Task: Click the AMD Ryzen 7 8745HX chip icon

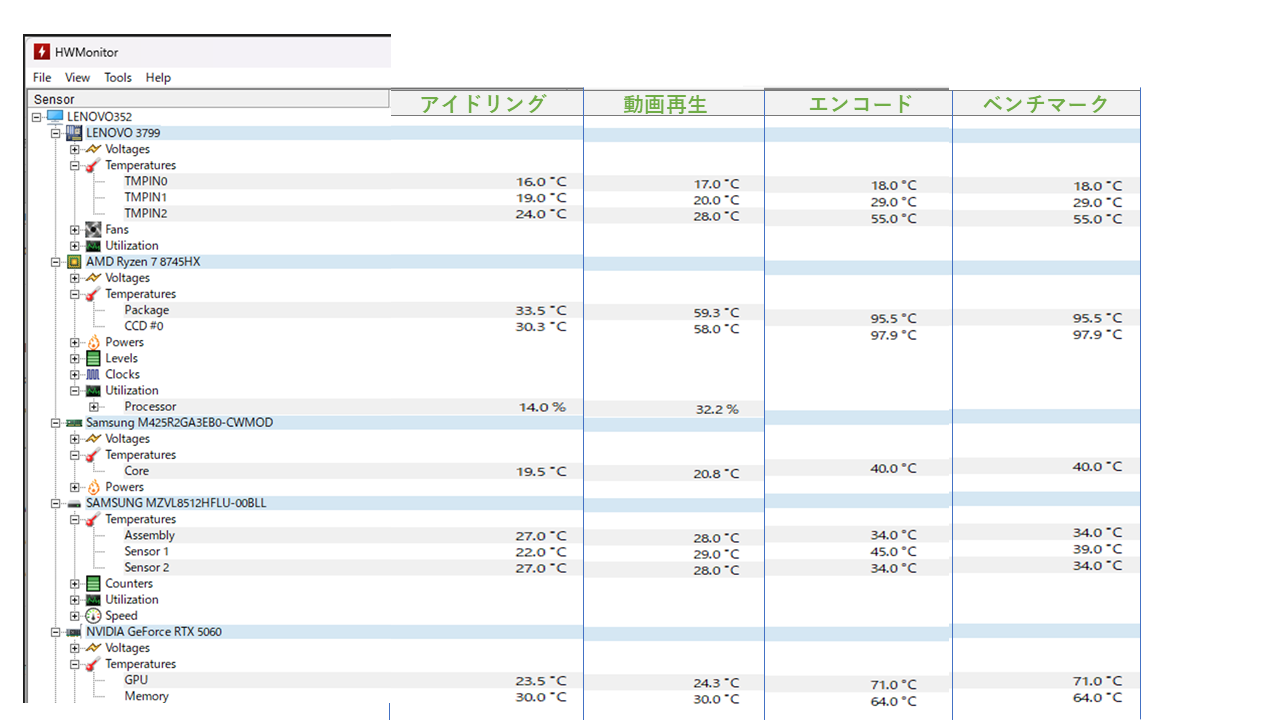Action: [x=74, y=262]
